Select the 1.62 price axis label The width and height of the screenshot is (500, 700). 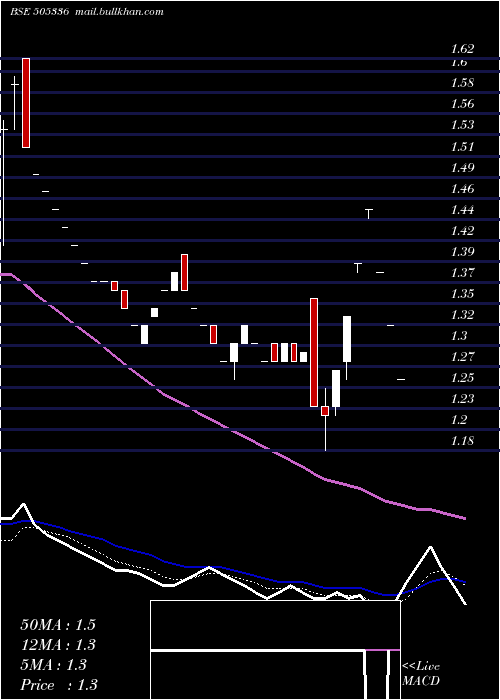click(x=462, y=48)
